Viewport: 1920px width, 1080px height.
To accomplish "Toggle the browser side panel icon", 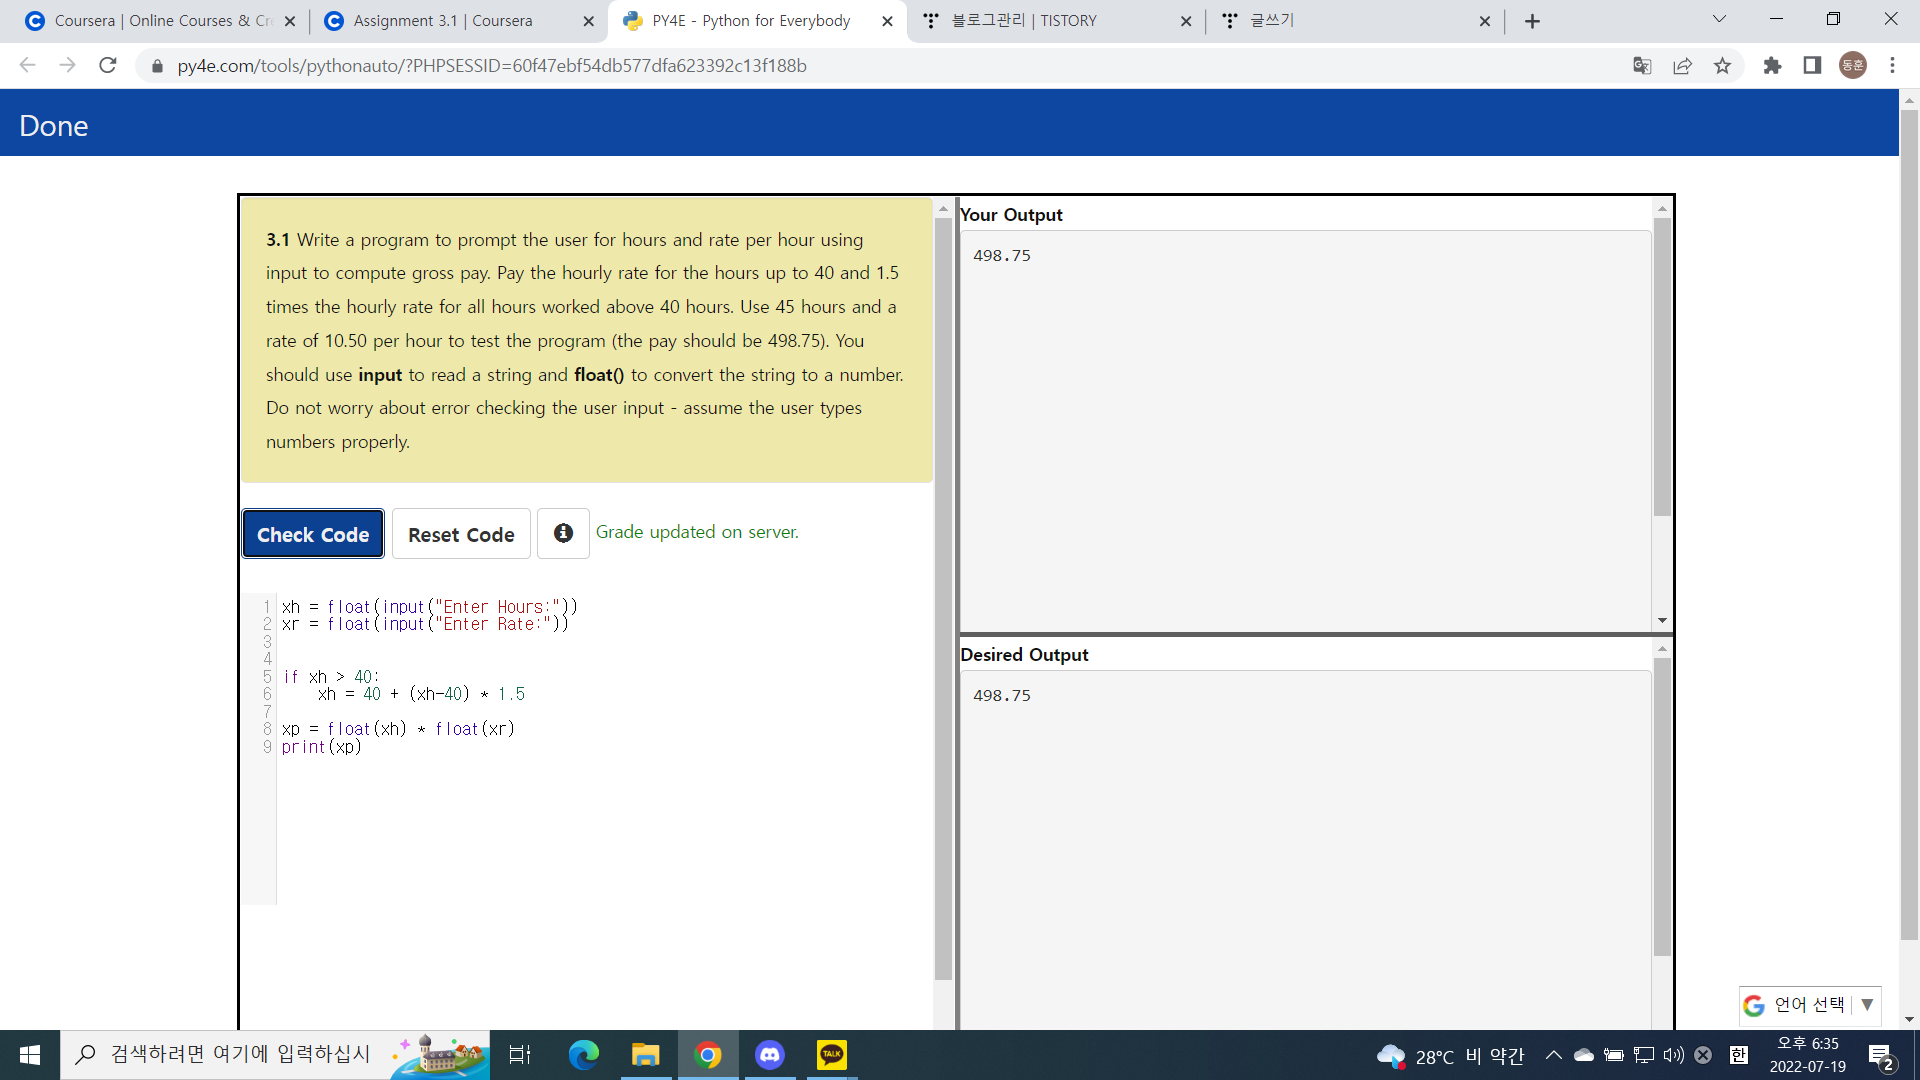I will [x=1812, y=66].
